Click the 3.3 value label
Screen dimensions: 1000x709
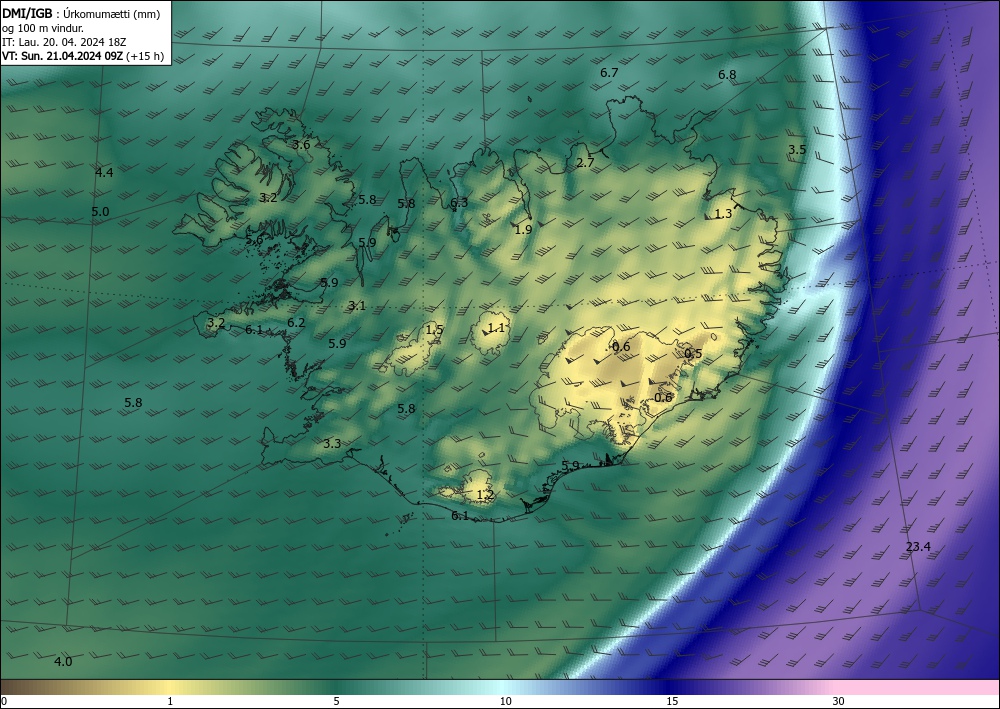tap(332, 444)
